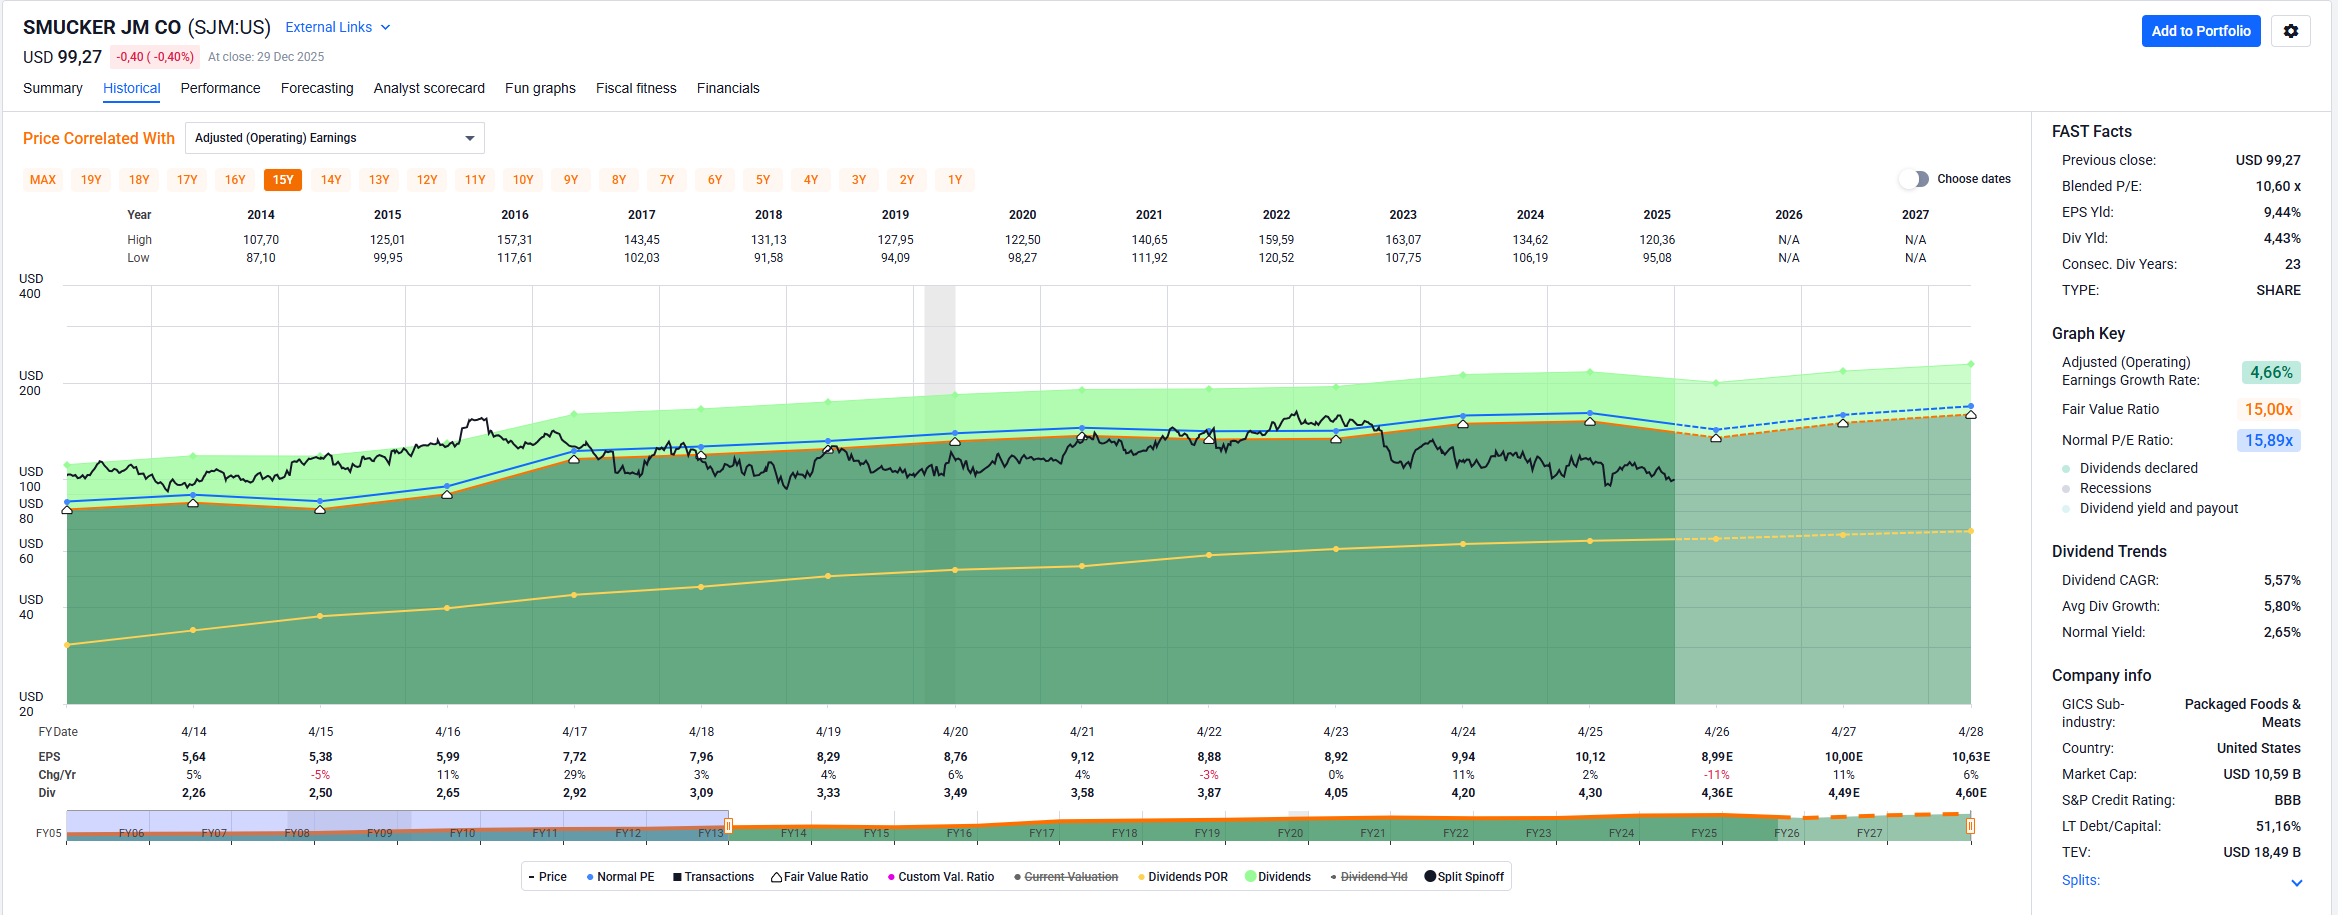The width and height of the screenshot is (2338, 915).
Task: Click the right handle of timeline range slider
Action: click(x=1970, y=826)
